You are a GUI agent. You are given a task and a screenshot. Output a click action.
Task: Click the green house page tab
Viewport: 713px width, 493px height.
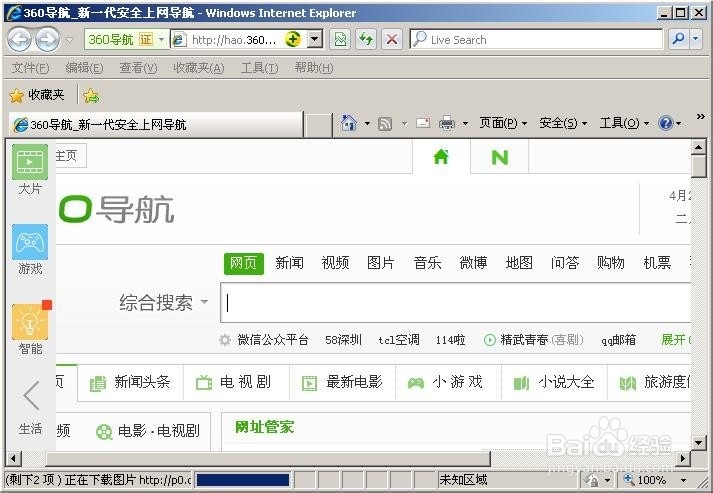[x=441, y=157]
